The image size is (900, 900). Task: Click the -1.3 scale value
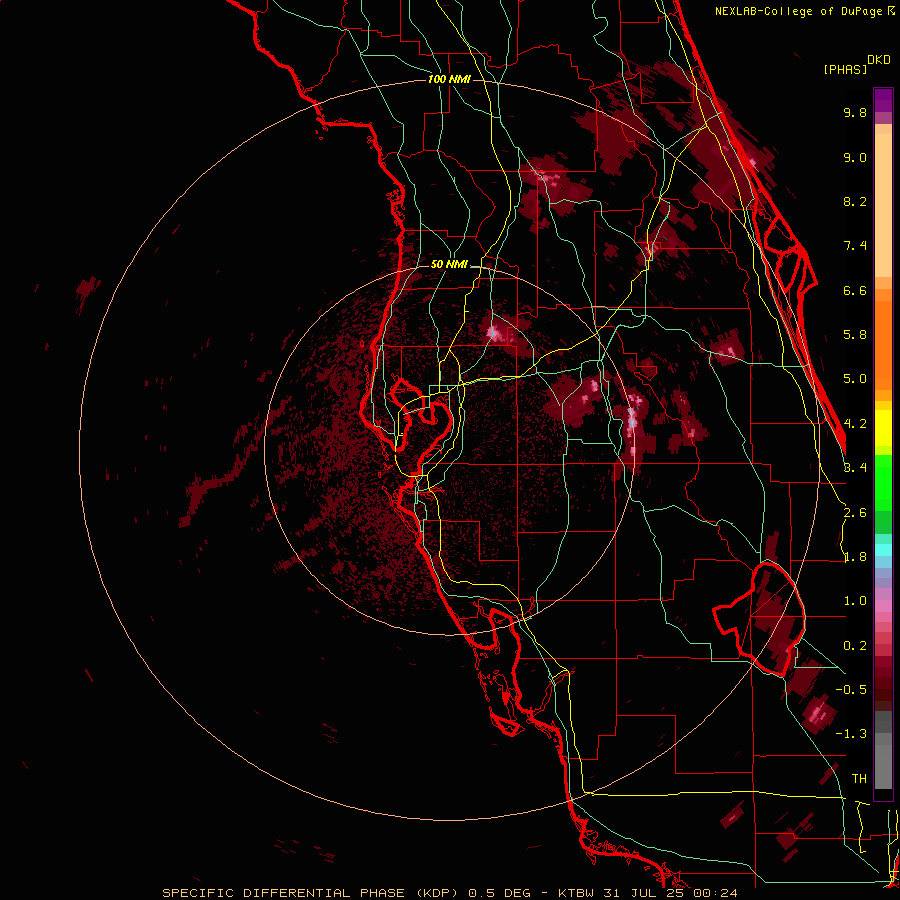click(851, 734)
